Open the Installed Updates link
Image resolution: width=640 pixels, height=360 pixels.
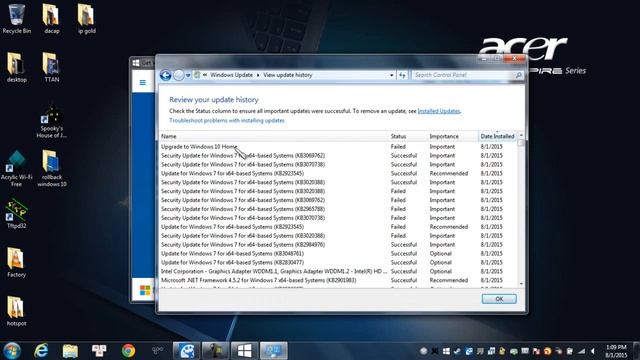[x=439, y=111]
